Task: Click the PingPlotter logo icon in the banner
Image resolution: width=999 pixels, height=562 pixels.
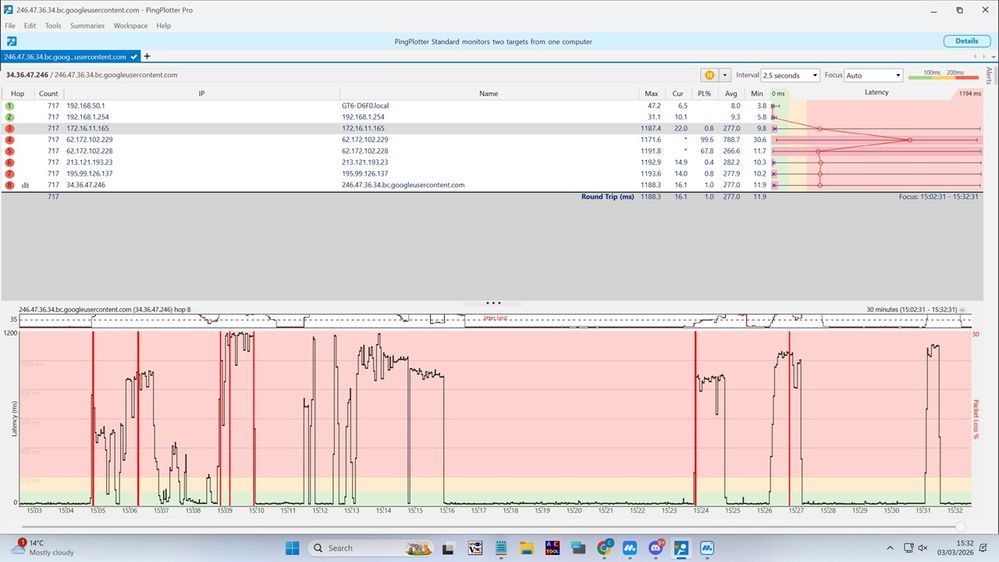Action: pos(11,41)
